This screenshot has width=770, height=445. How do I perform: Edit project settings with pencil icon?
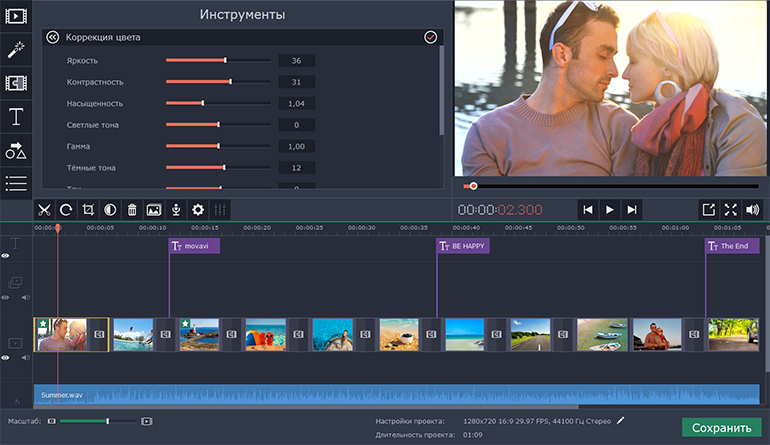[x=621, y=421]
